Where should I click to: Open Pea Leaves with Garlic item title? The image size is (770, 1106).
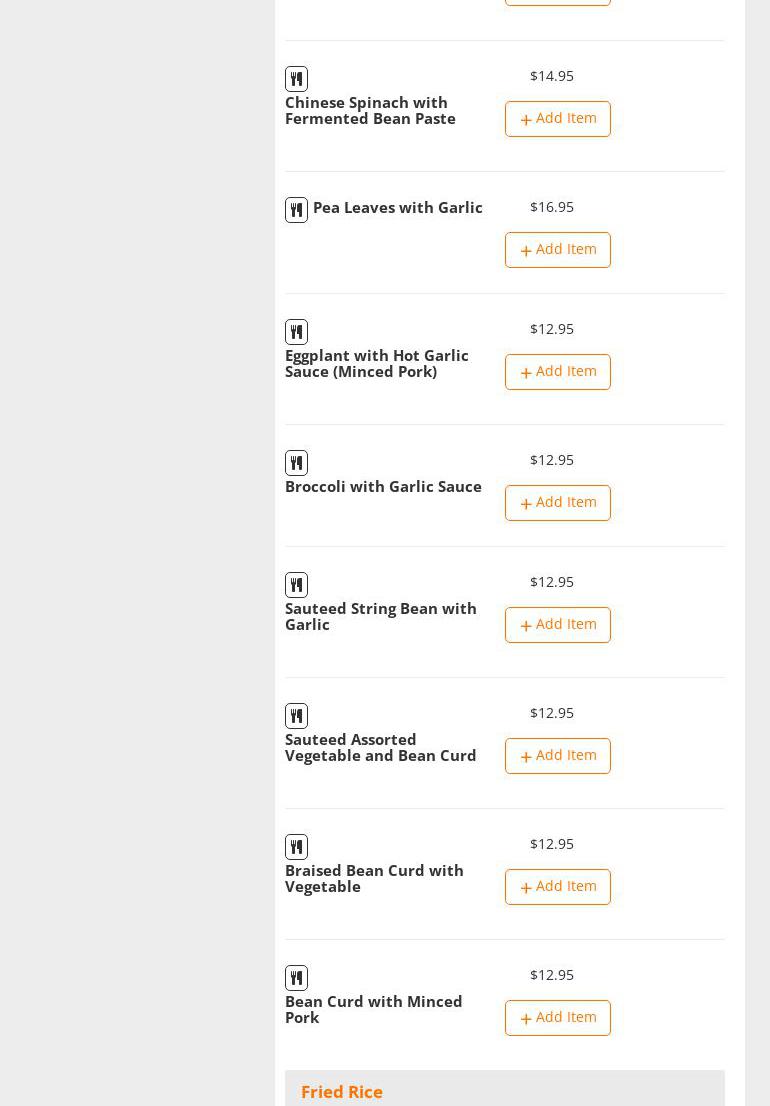[397, 208]
